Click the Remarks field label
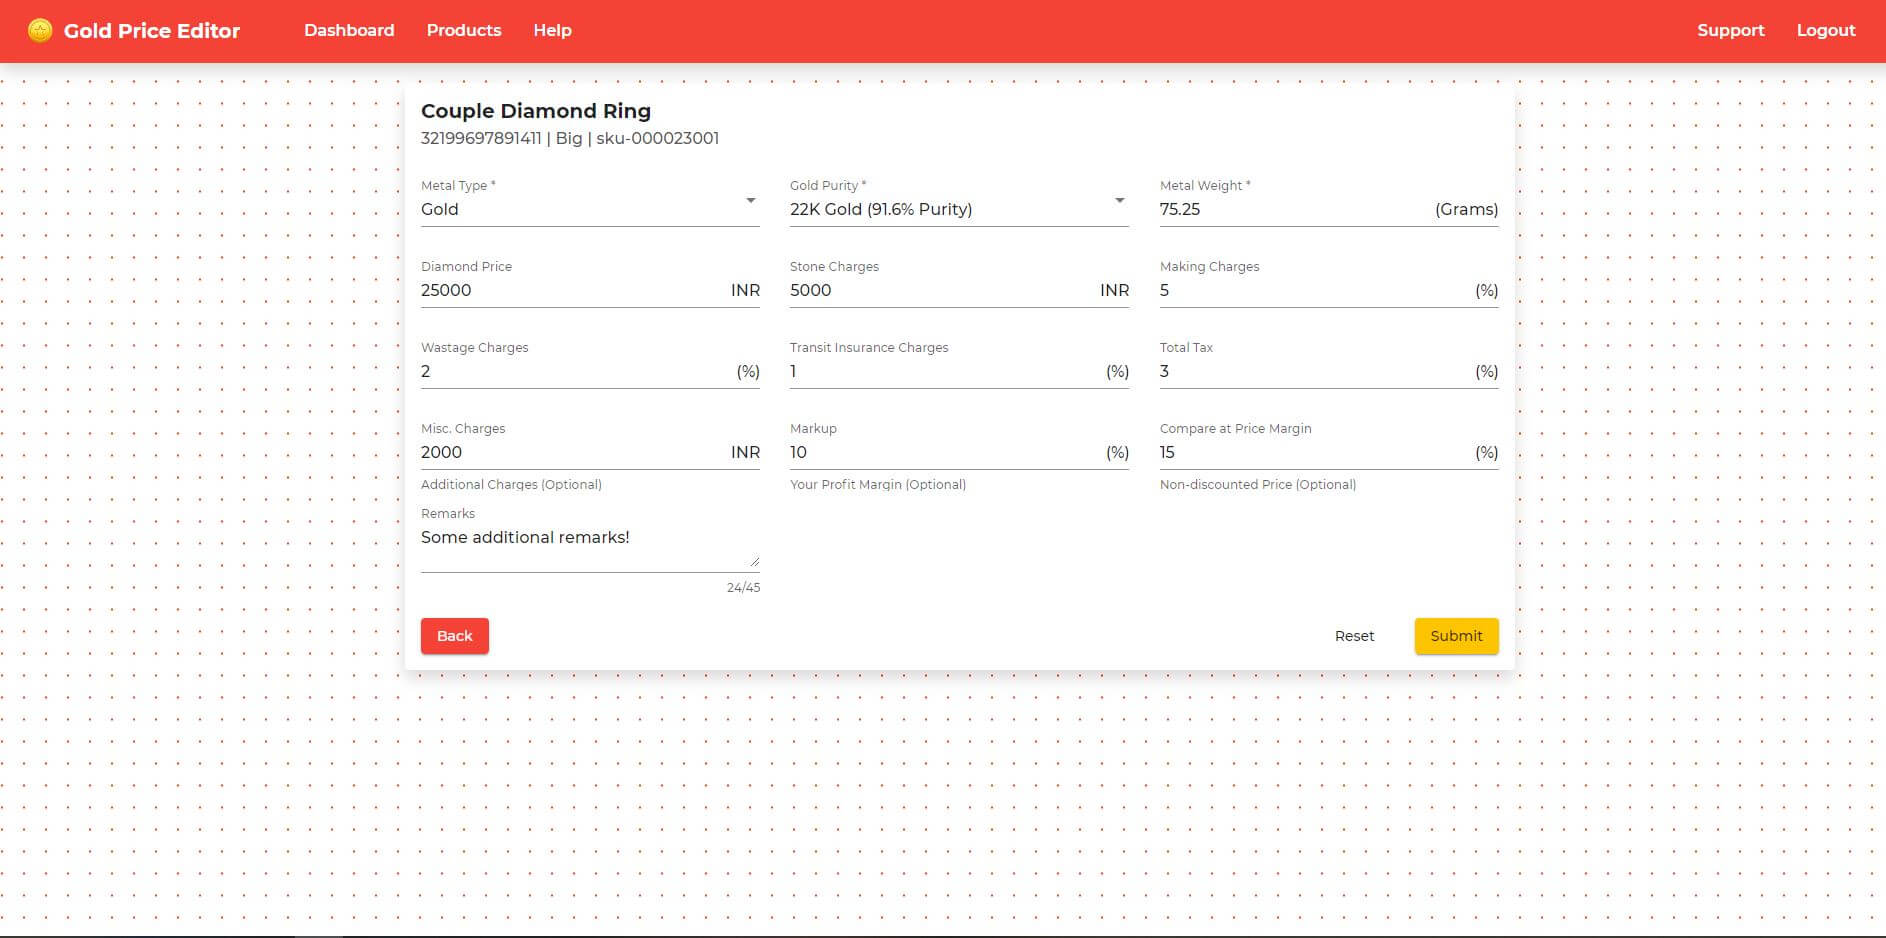This screenshot has height=938, width=1886. tap(448, 513)
